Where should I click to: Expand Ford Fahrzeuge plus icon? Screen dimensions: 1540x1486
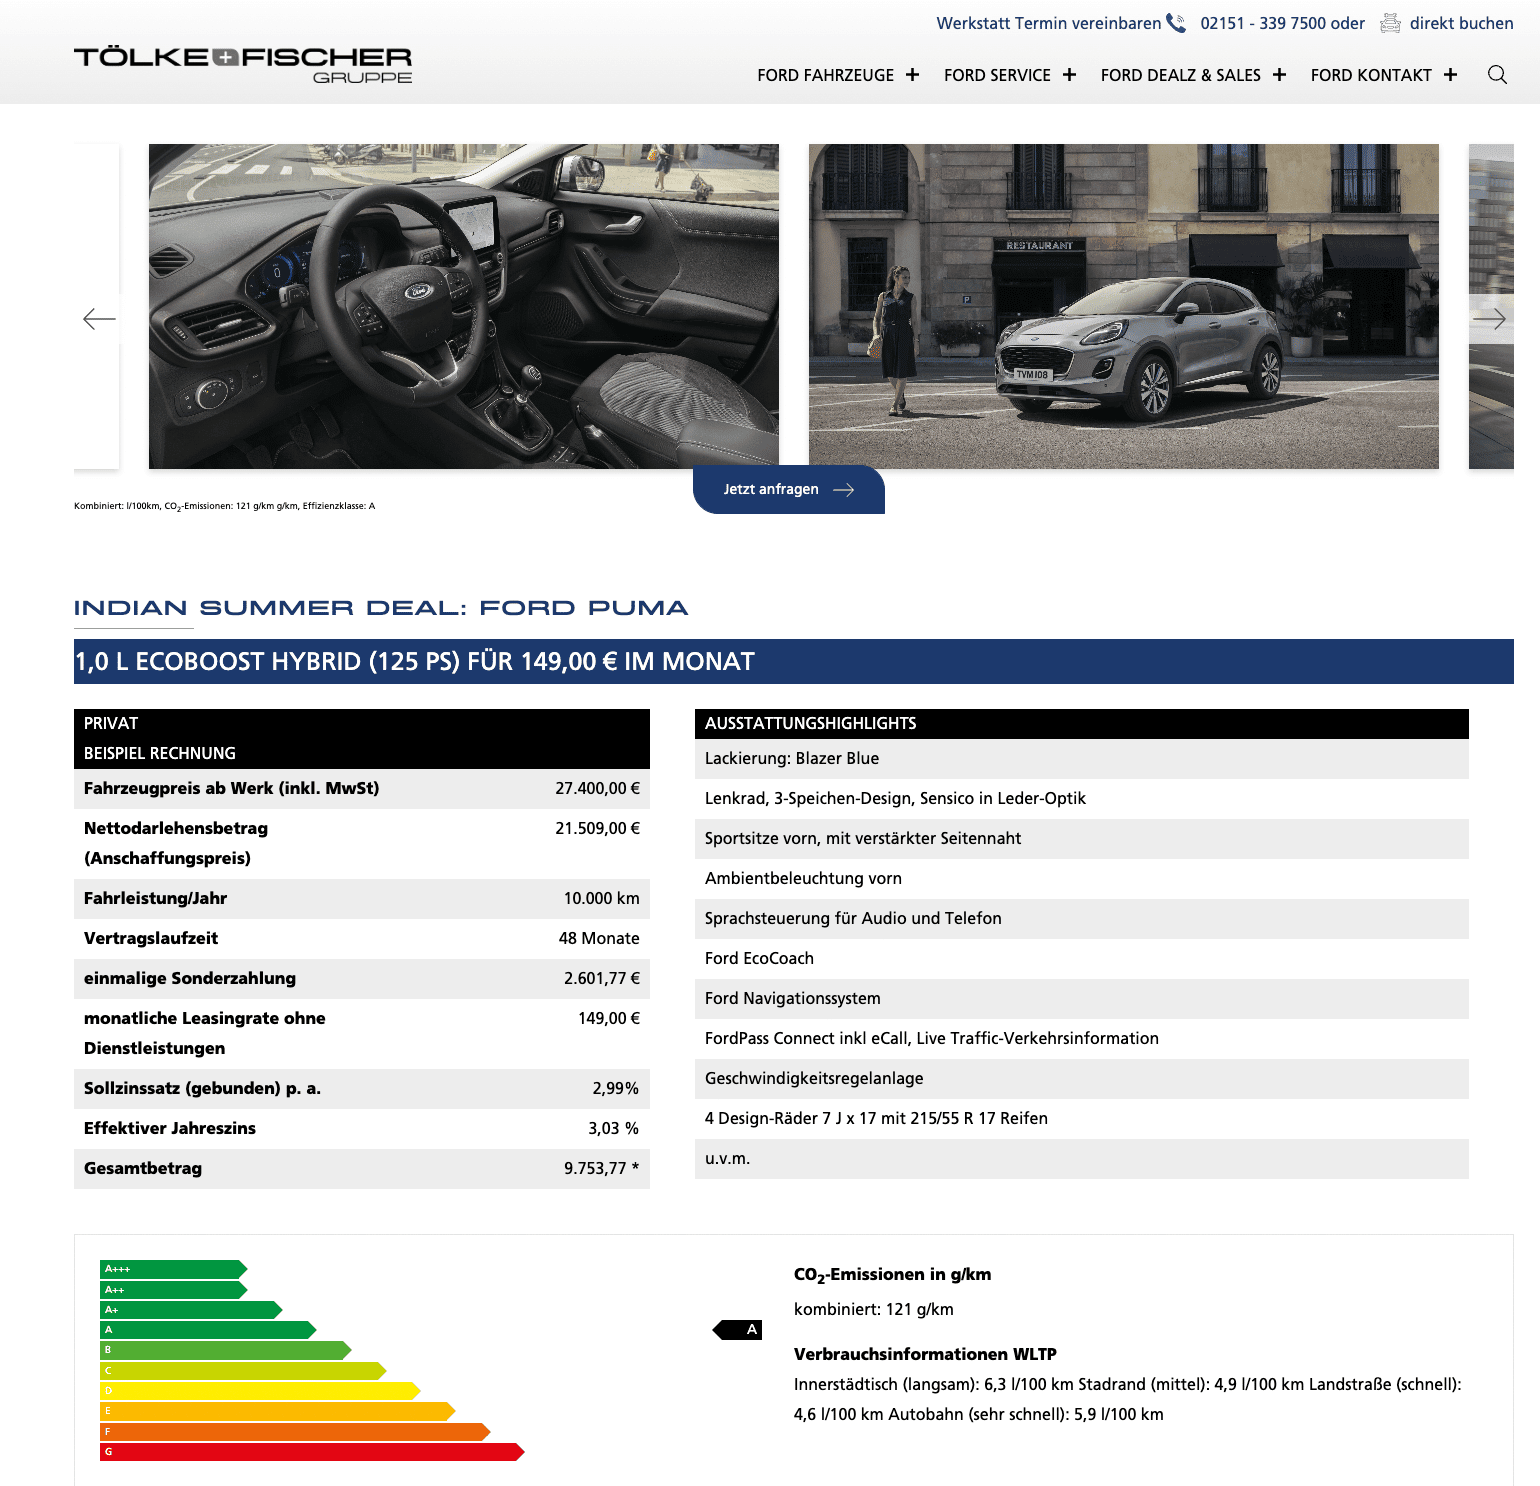tap(912, 75)
